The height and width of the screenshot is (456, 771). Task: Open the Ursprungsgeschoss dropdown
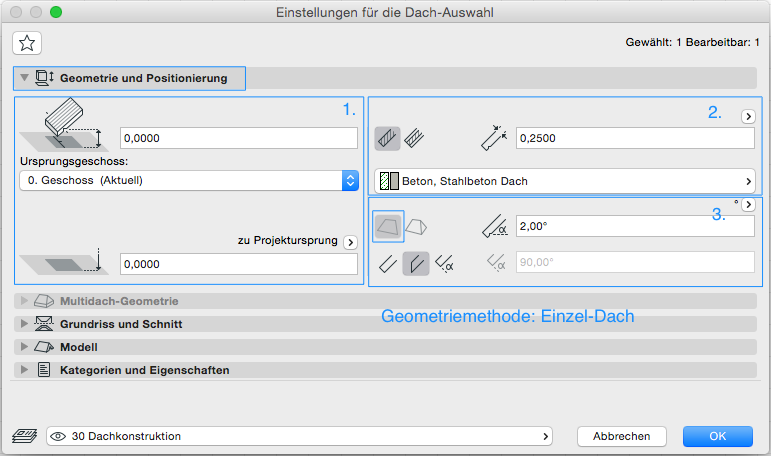(x=189, y=180)
